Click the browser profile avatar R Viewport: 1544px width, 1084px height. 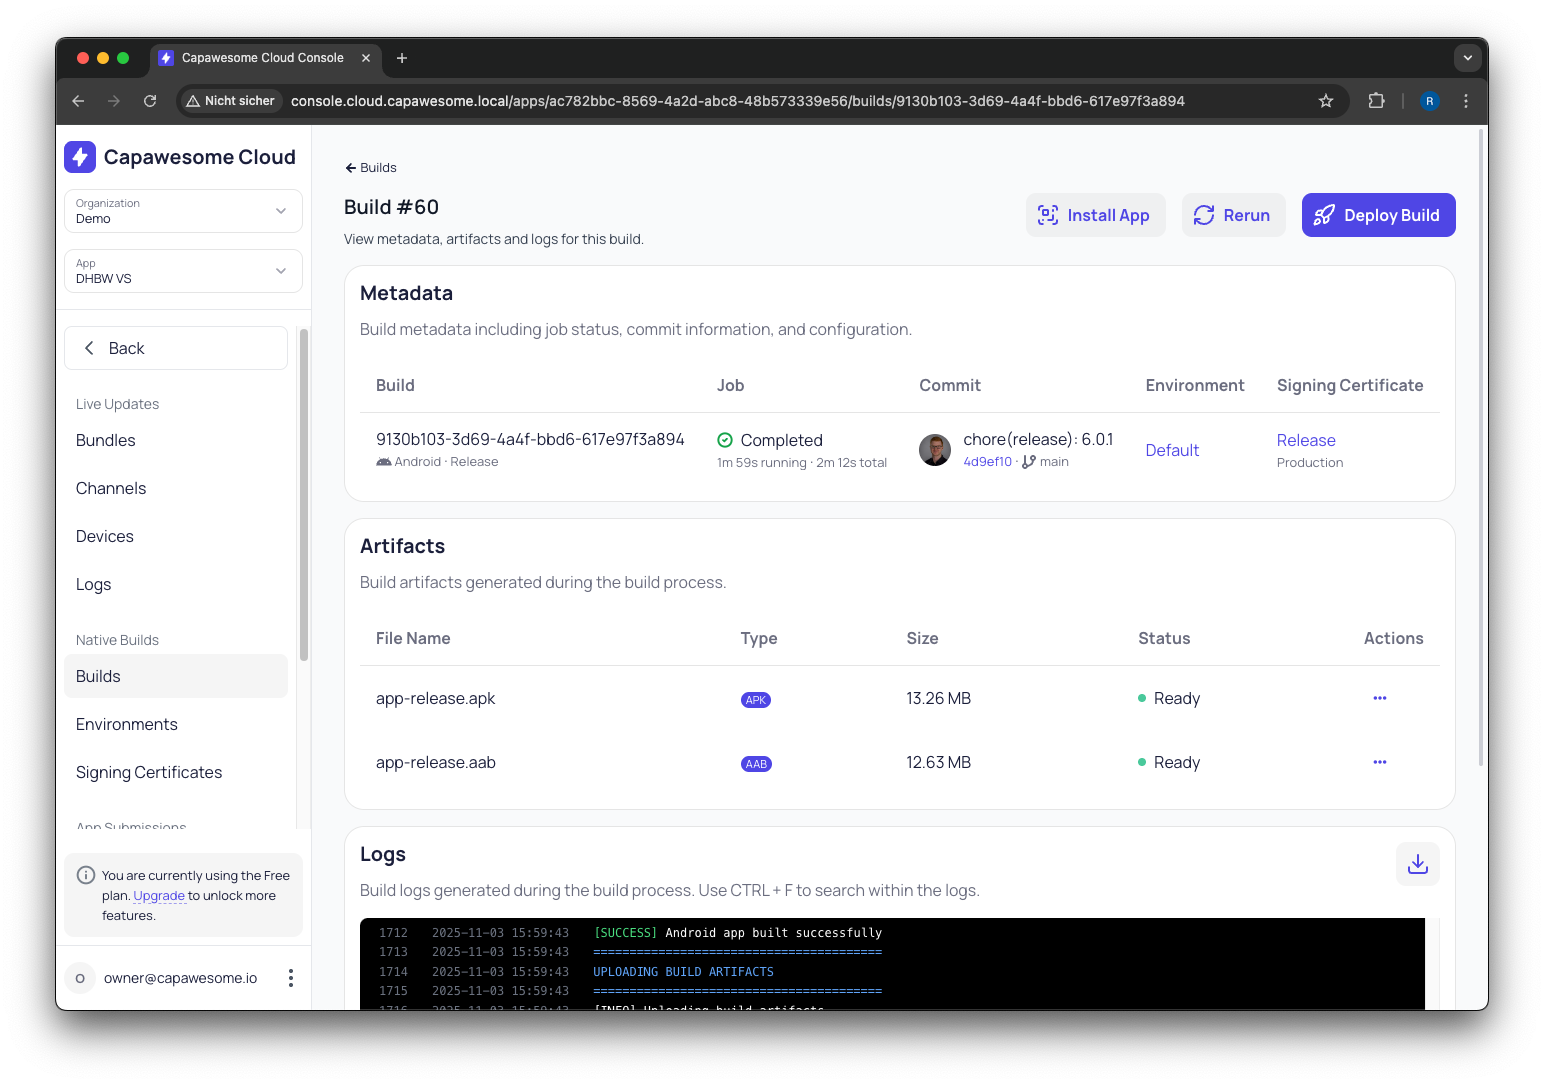1430,101
